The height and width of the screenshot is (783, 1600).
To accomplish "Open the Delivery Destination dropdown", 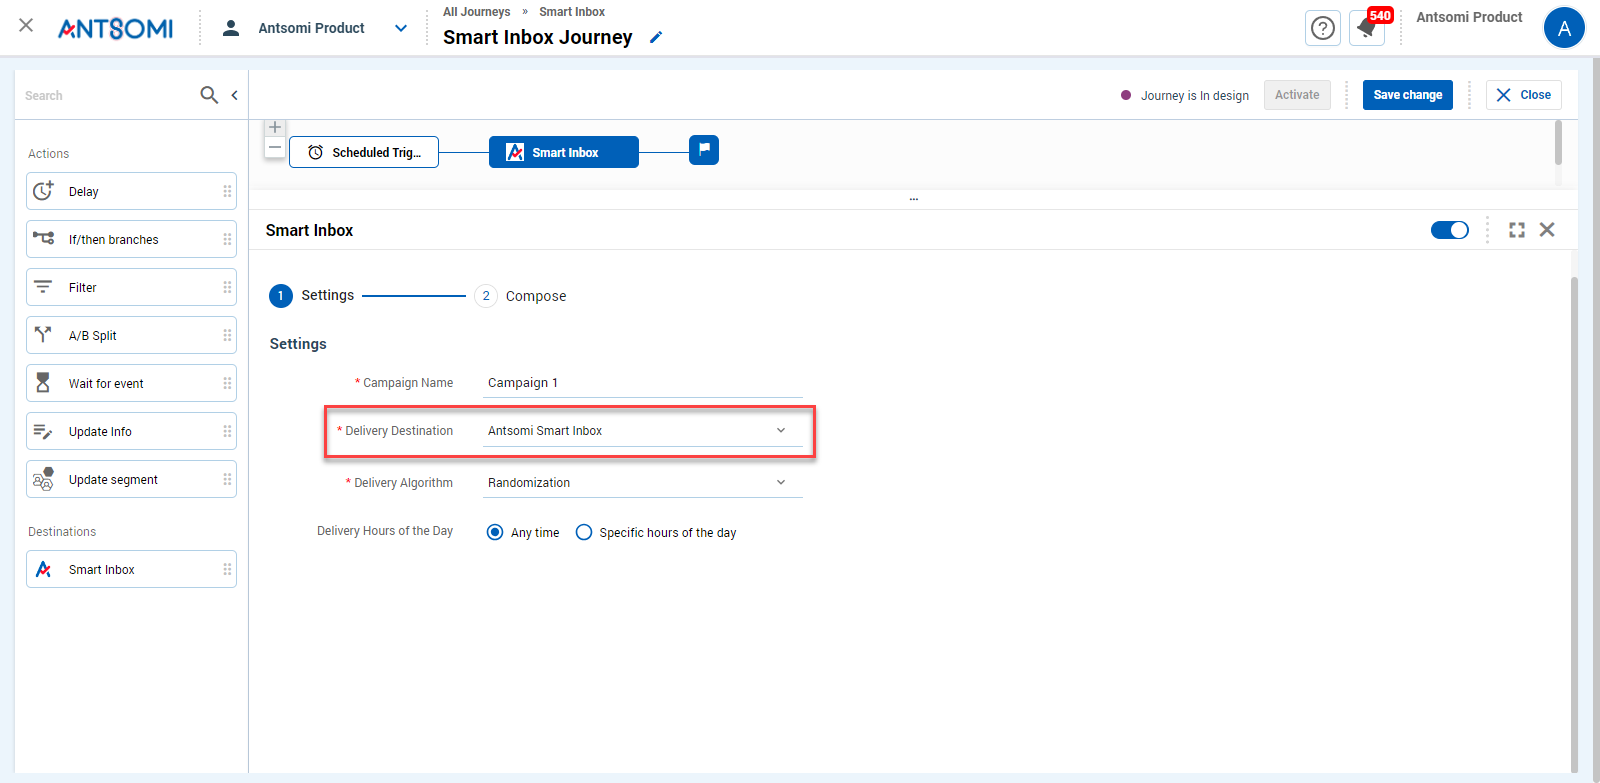I will (643, 431).
